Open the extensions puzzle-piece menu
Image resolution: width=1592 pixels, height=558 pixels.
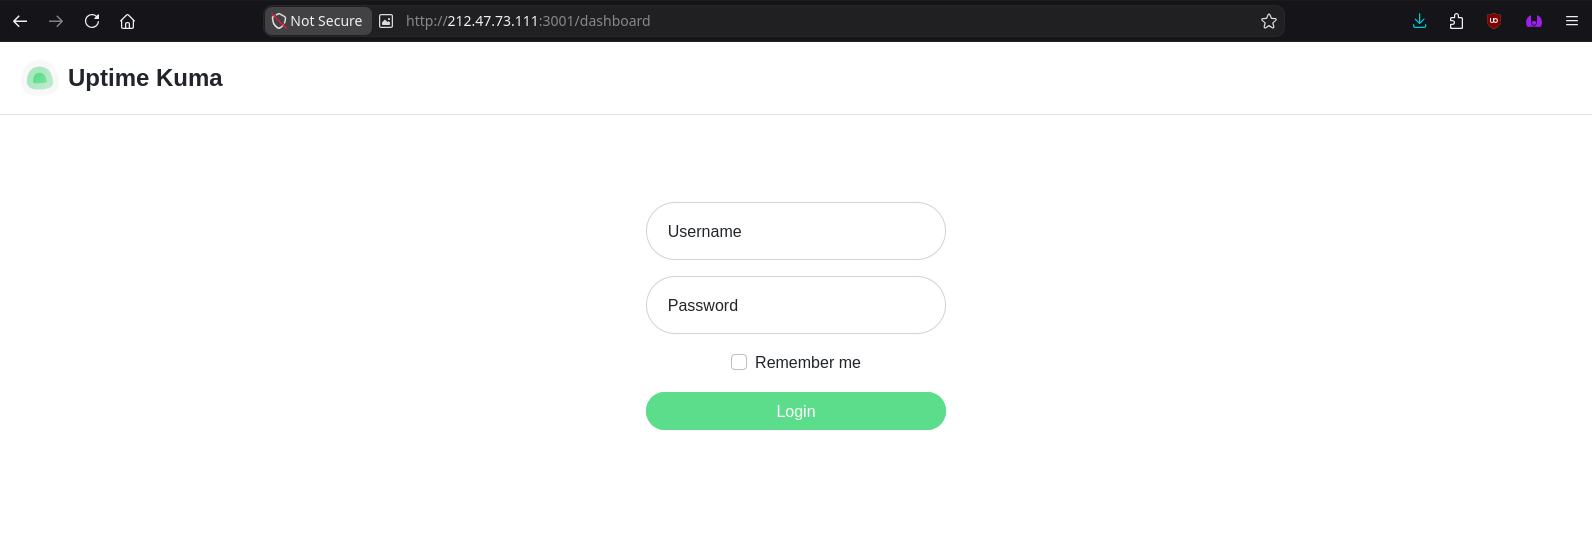click(1456, 21)
